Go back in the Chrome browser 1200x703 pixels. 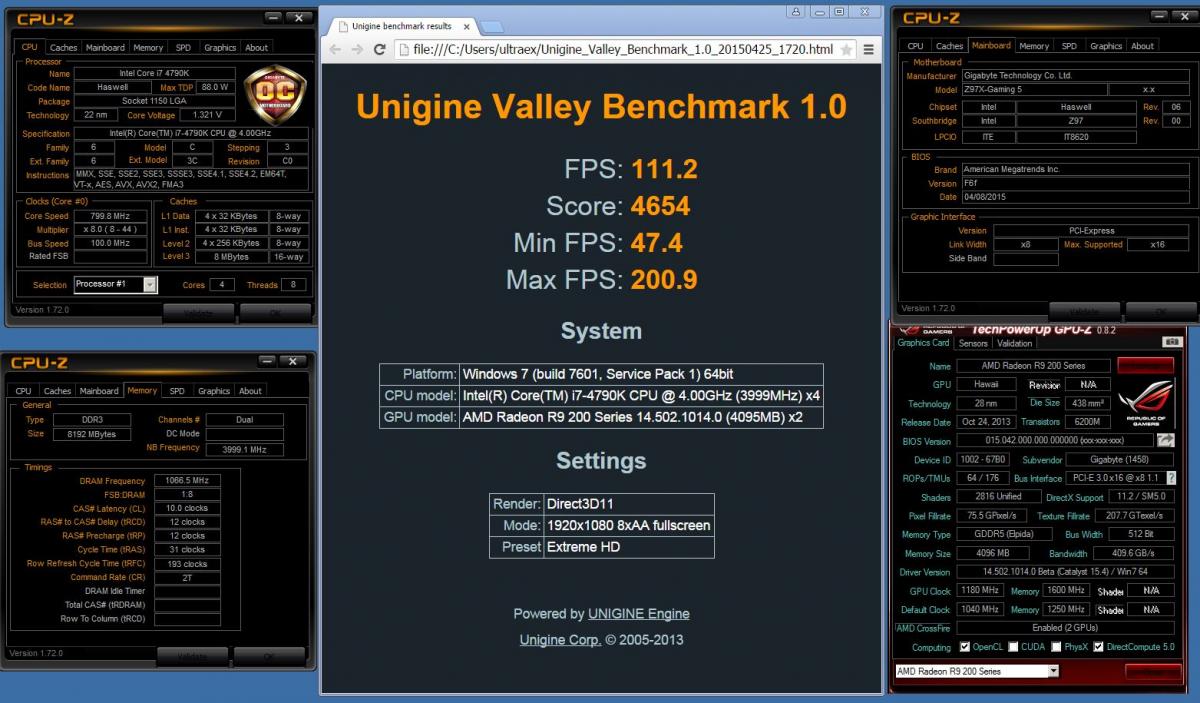(335, 49)
